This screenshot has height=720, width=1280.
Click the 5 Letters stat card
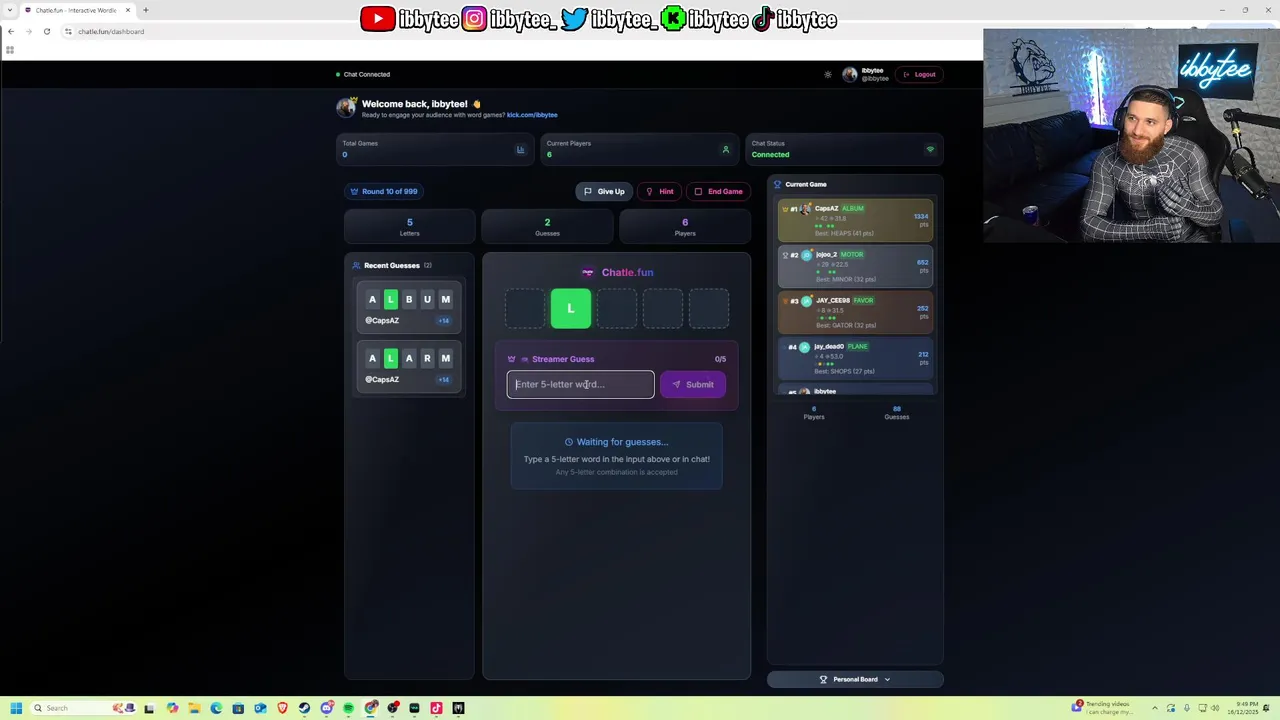(410, 227)
